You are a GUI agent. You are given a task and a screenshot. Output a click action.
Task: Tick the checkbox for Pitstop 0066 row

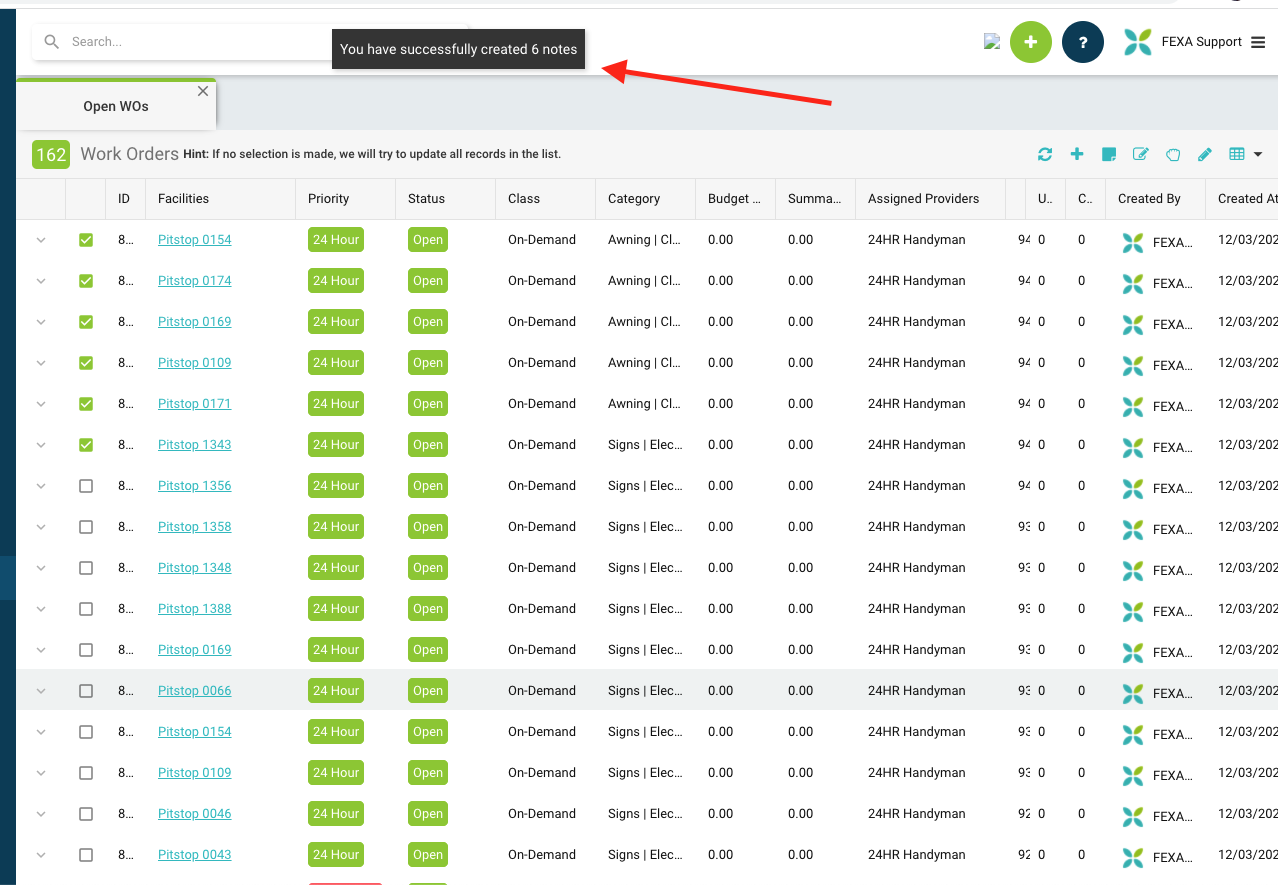[86, 691]
